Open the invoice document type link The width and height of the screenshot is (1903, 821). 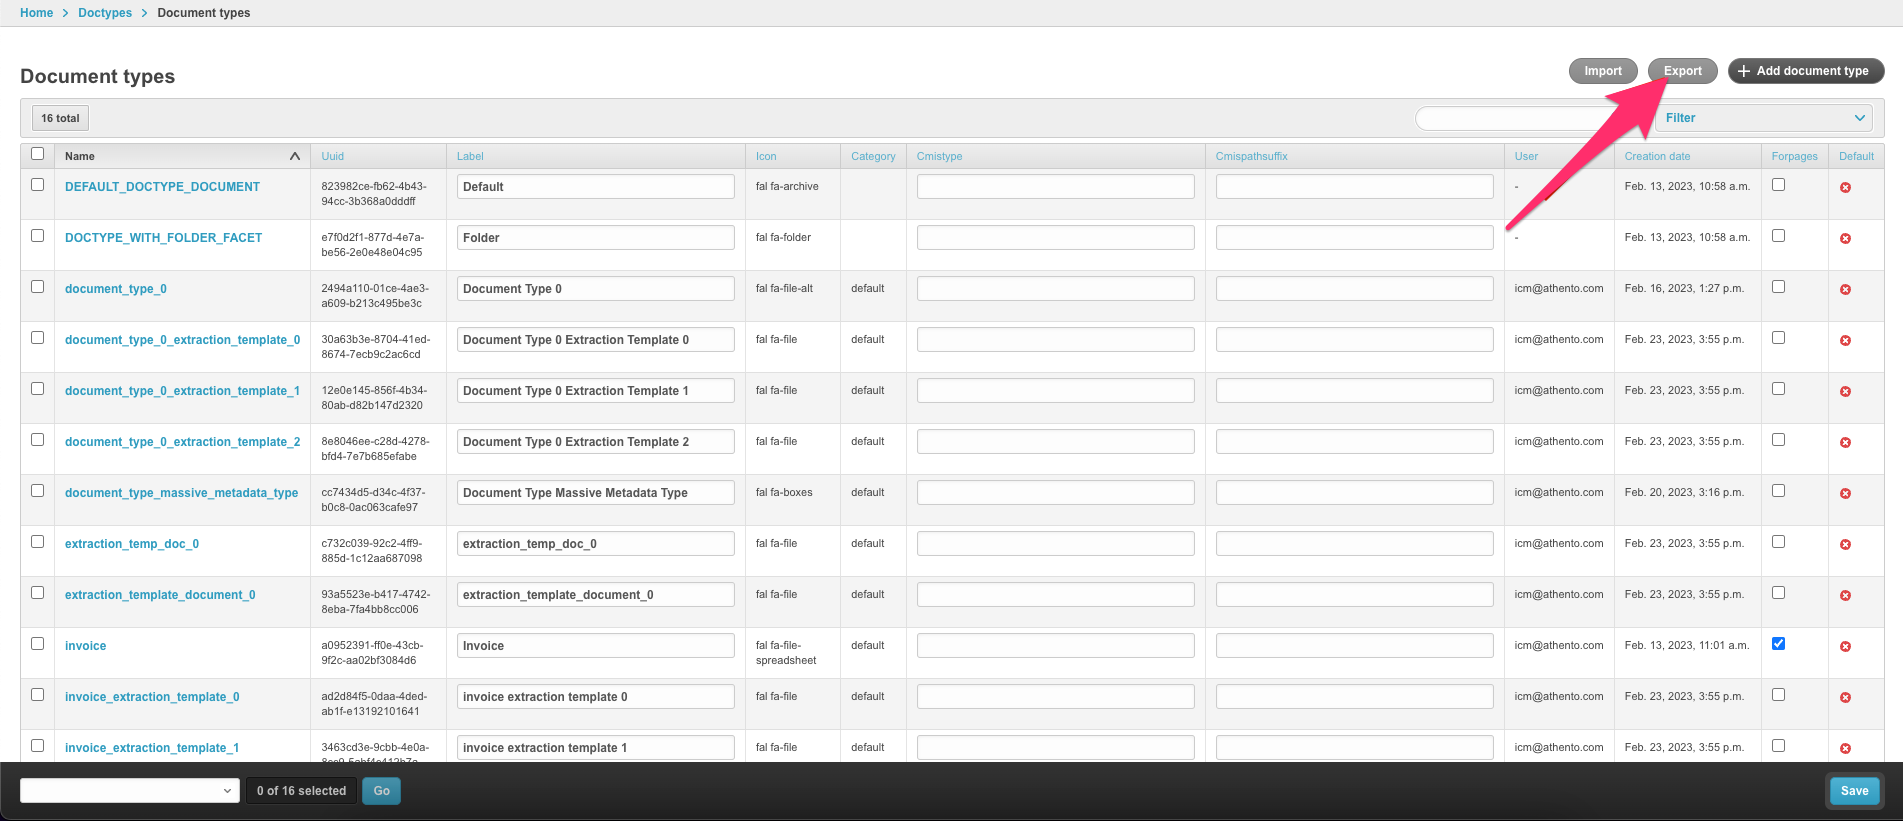(x=85, y=646)
